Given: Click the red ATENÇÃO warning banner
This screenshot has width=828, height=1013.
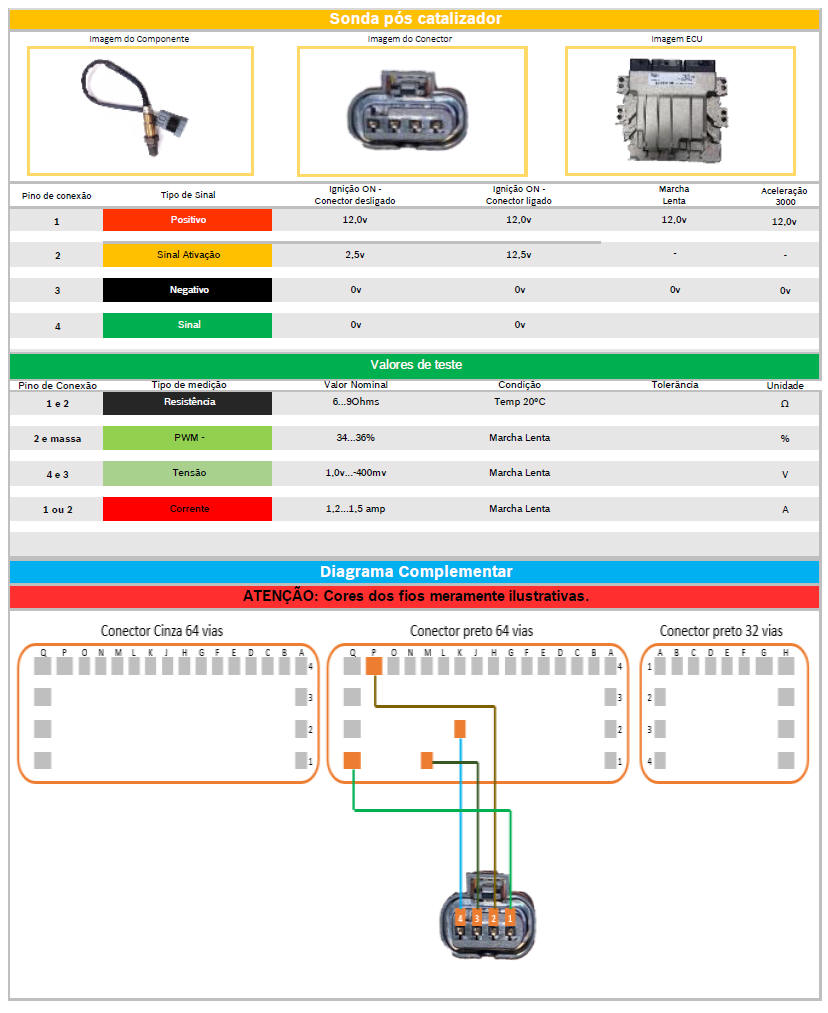Looking at the screenshot, I should coord(414,597).
